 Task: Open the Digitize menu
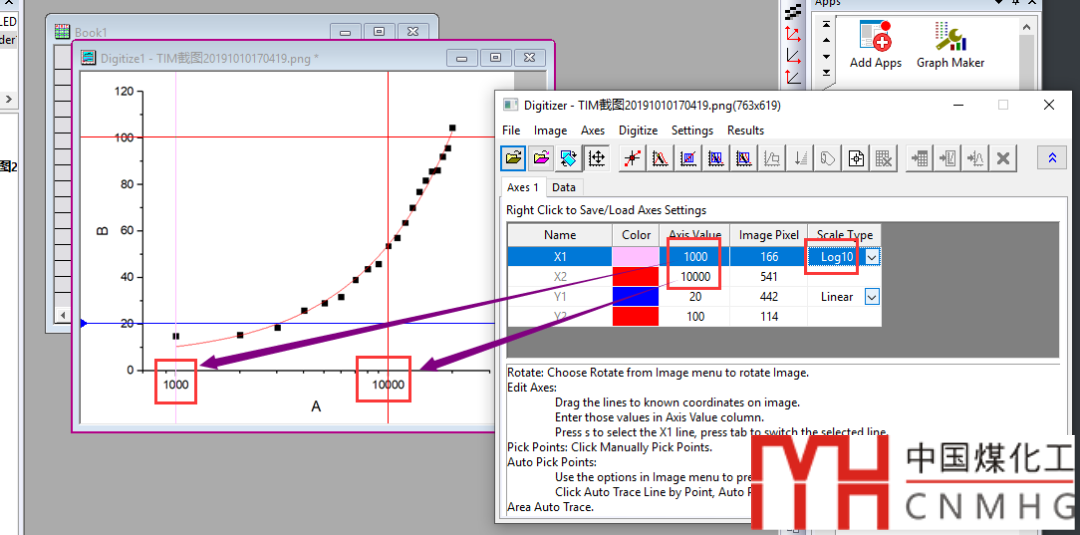coord(638,130)
